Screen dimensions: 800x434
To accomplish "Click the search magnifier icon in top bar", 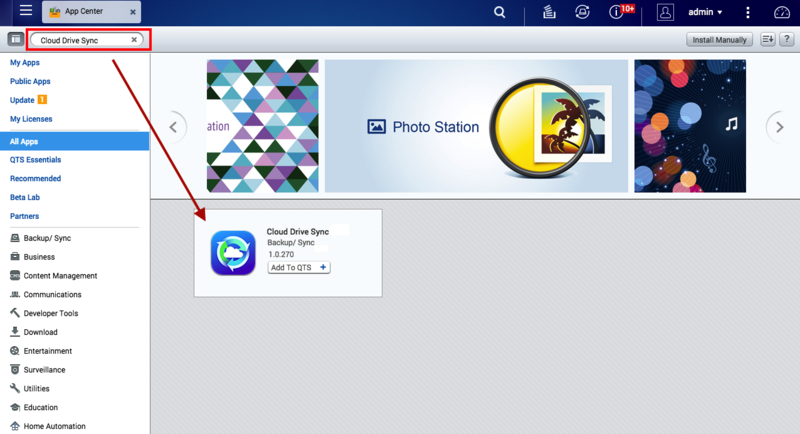I will coord(499,12).
